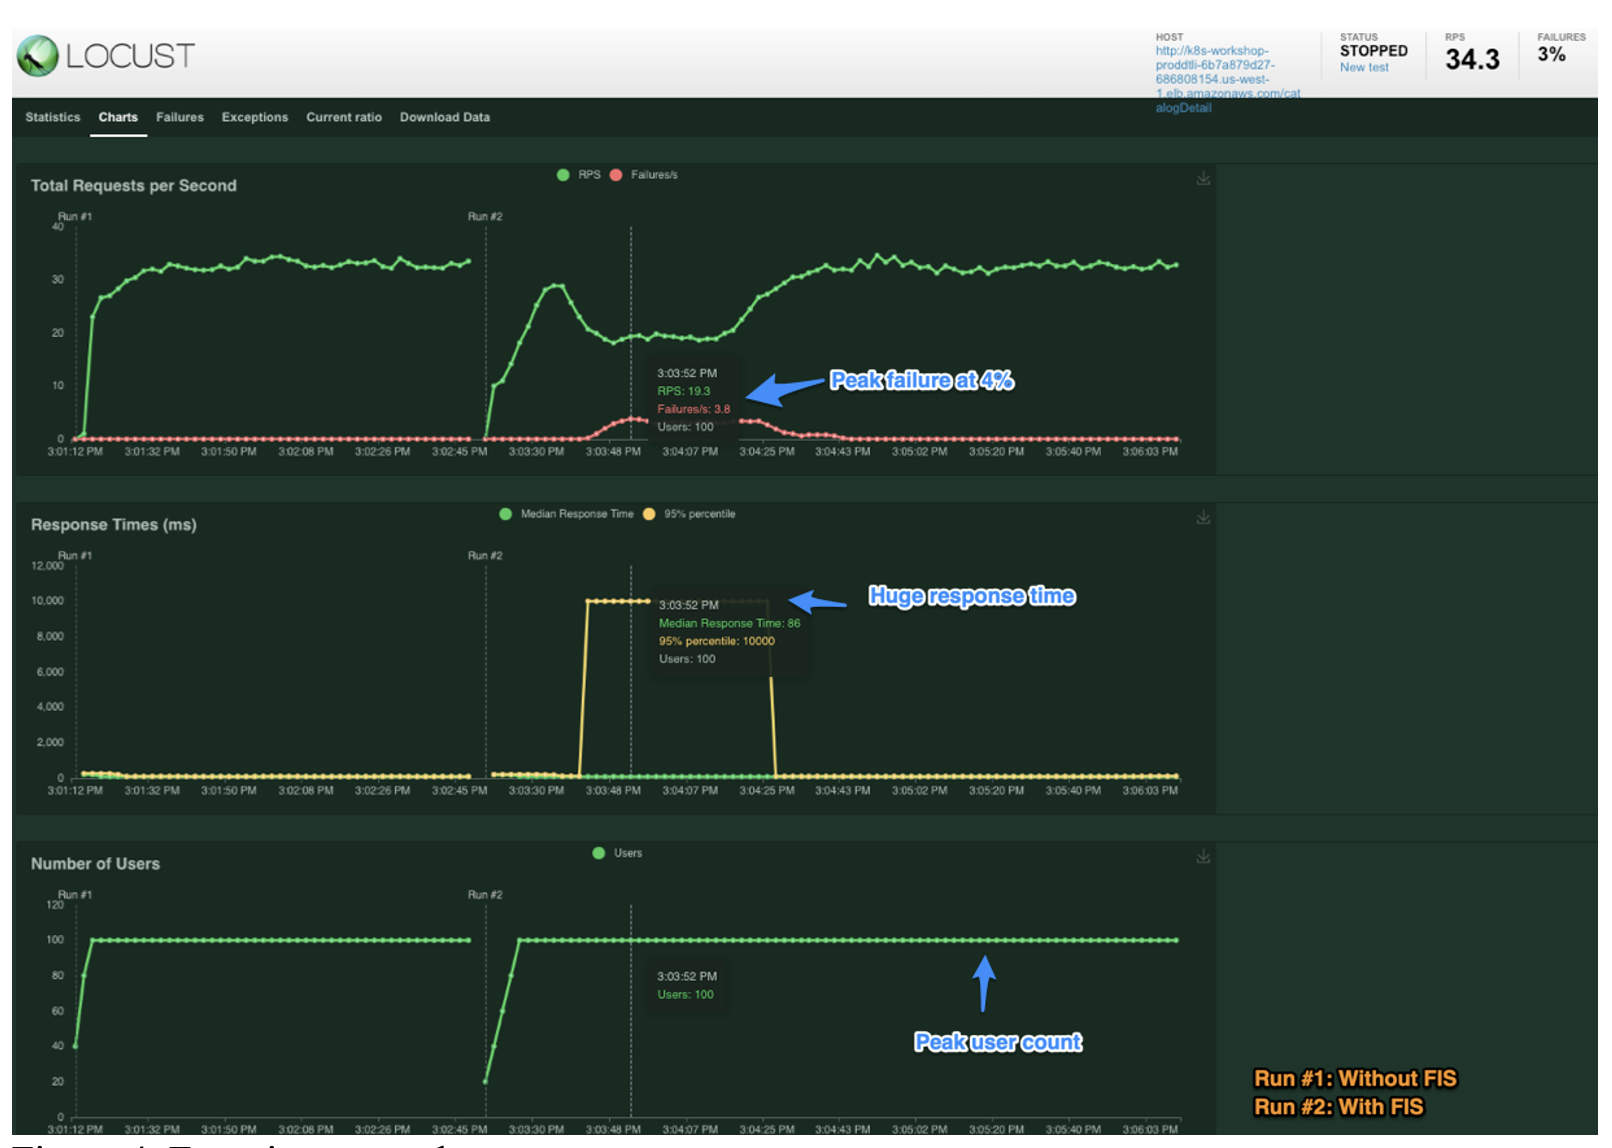Viewport: 1612px width, 1148px height.
Task: View the Current ratio tab
Action: coord(344,117)
